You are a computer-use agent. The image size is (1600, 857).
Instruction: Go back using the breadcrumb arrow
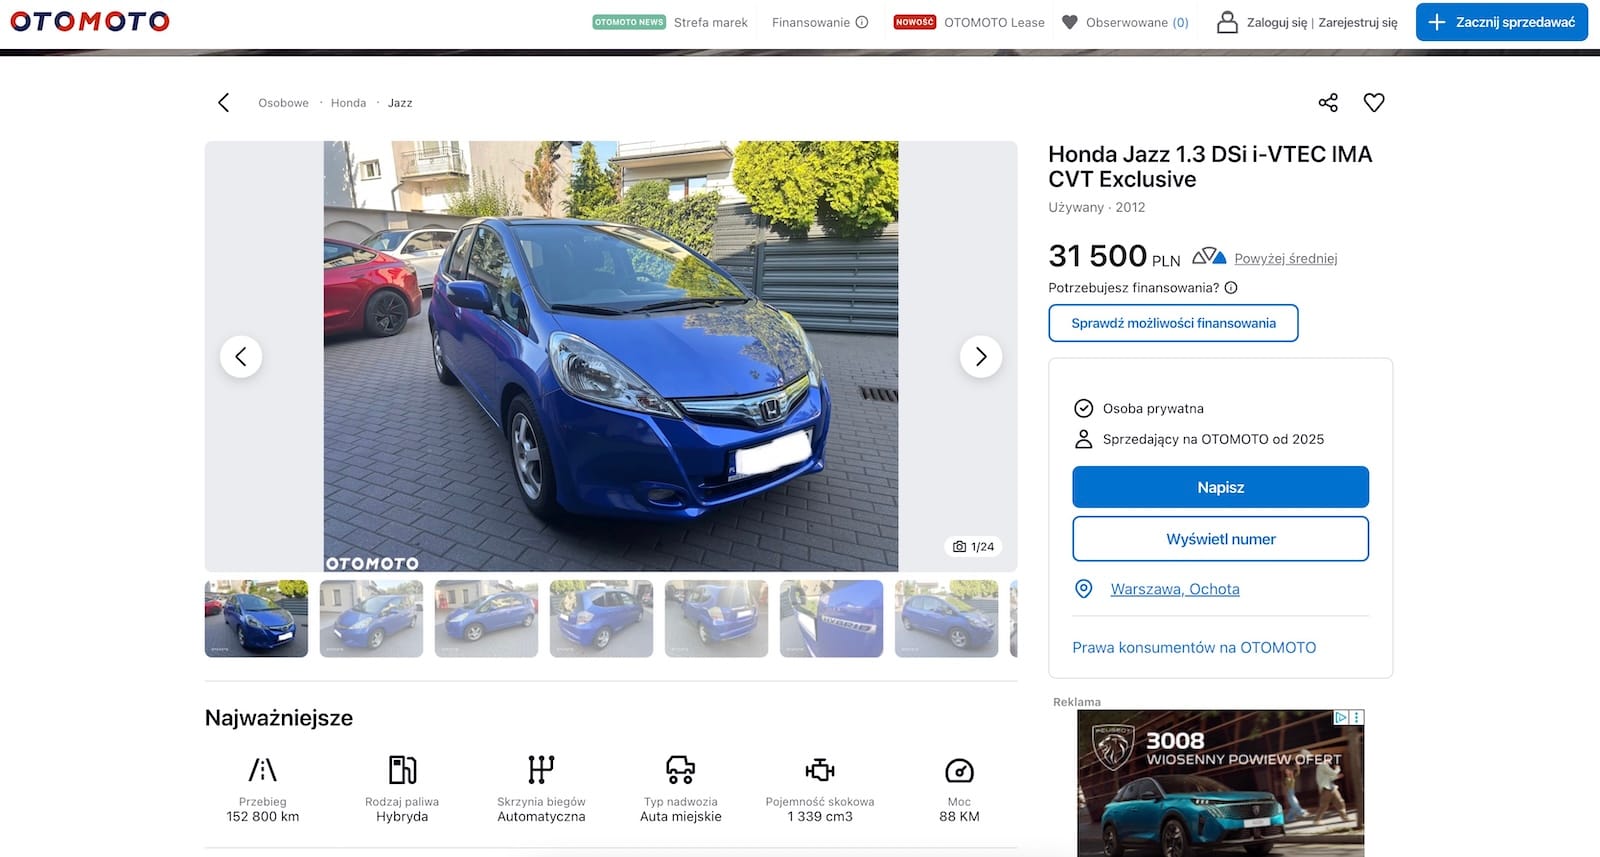[223, 102]
